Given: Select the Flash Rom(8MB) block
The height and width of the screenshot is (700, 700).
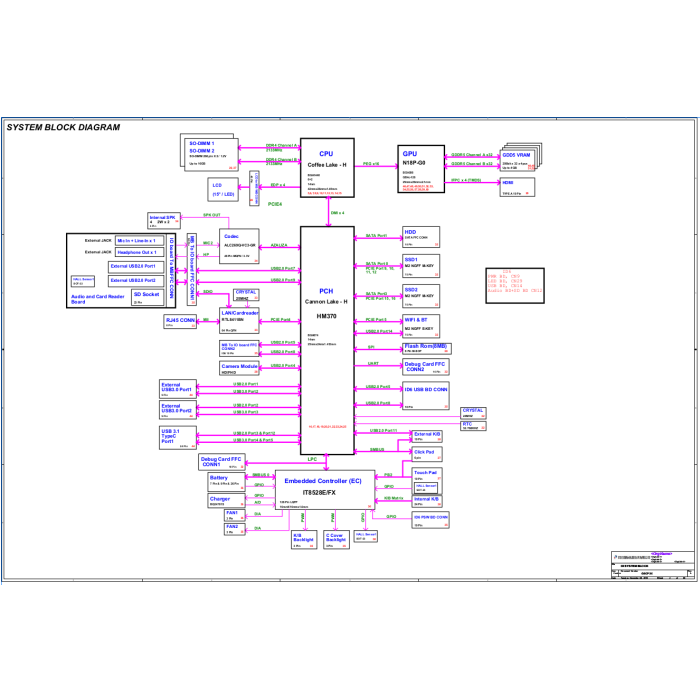Looking at the screenshot, I should (427, 348).
